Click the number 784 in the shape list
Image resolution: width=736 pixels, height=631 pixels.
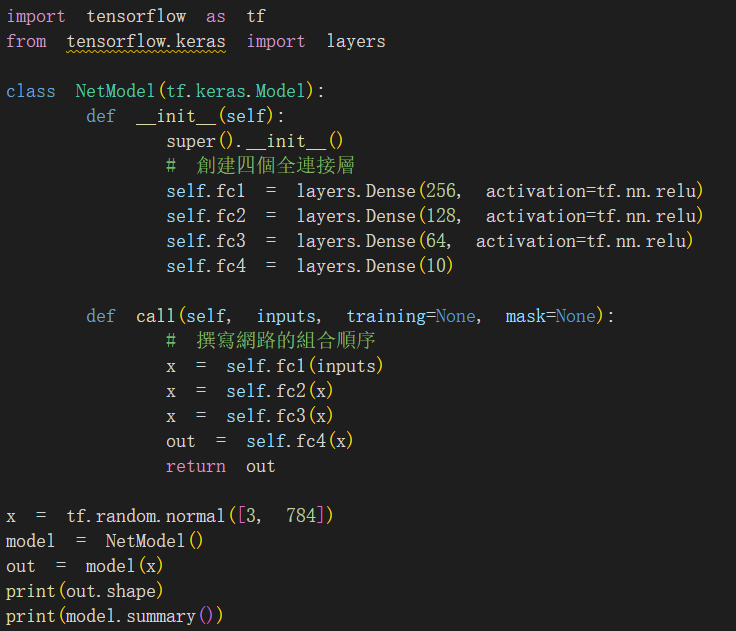coord(301,516)
